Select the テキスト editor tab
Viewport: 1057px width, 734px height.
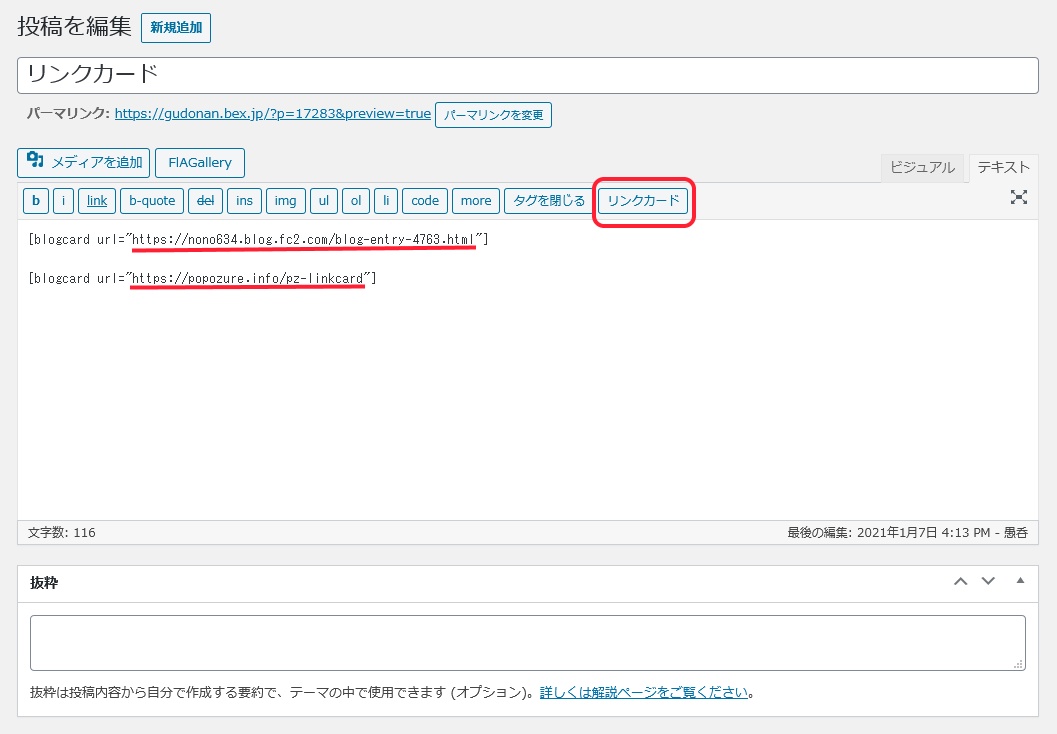1003,168
